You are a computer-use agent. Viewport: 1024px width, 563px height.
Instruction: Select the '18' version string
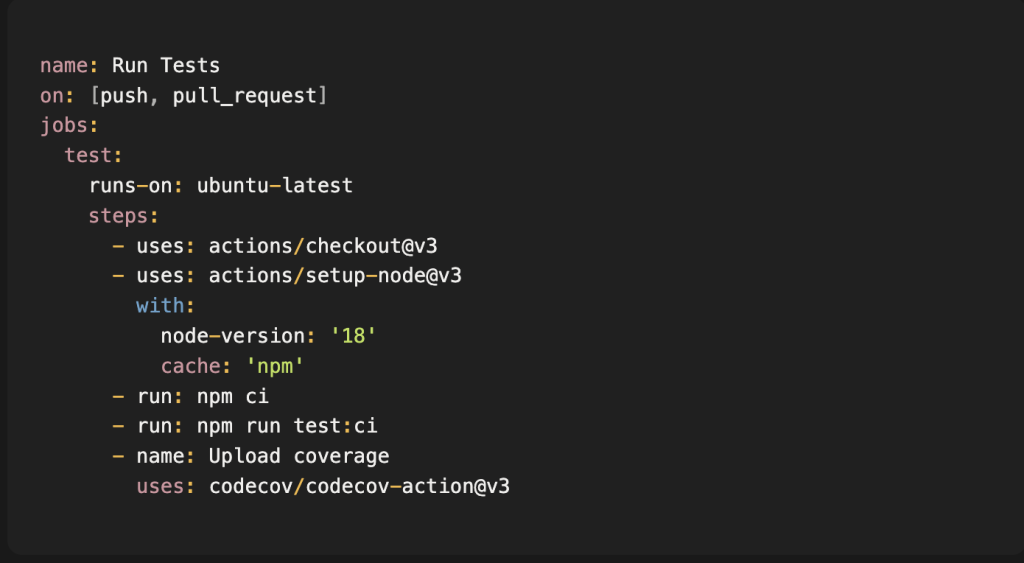coord(354,336)
